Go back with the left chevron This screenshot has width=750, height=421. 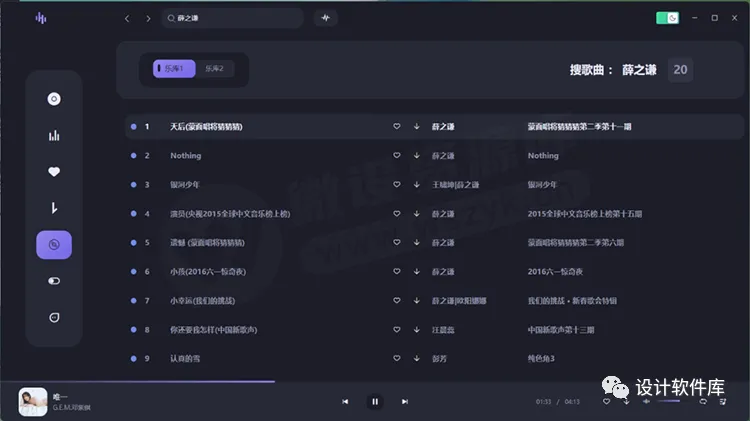click(x=127, y=18)
